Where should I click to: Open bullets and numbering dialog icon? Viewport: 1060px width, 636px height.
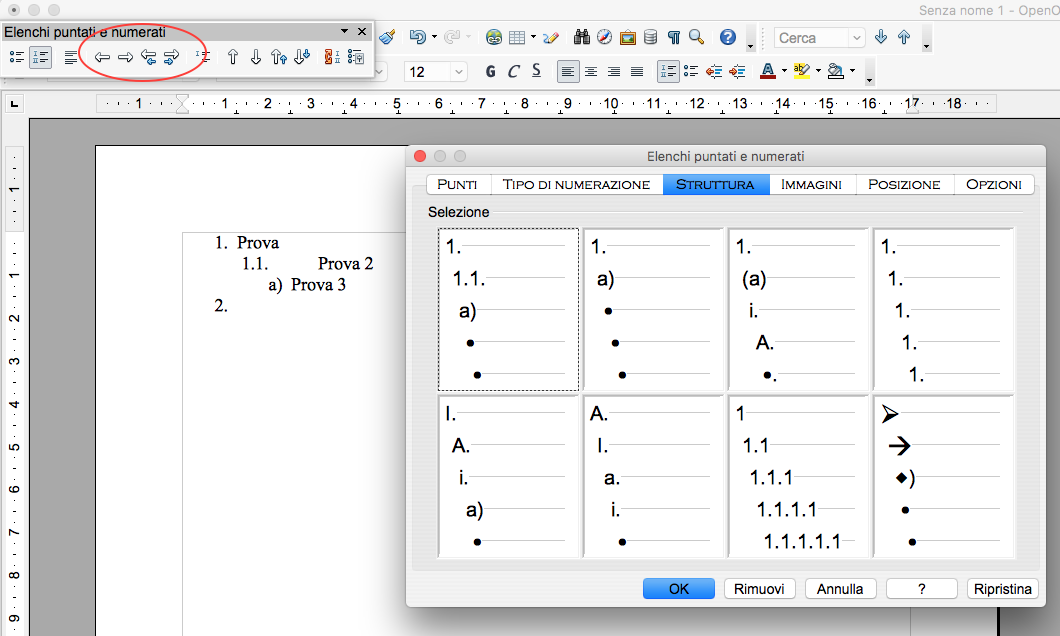[x=356, y=57]
